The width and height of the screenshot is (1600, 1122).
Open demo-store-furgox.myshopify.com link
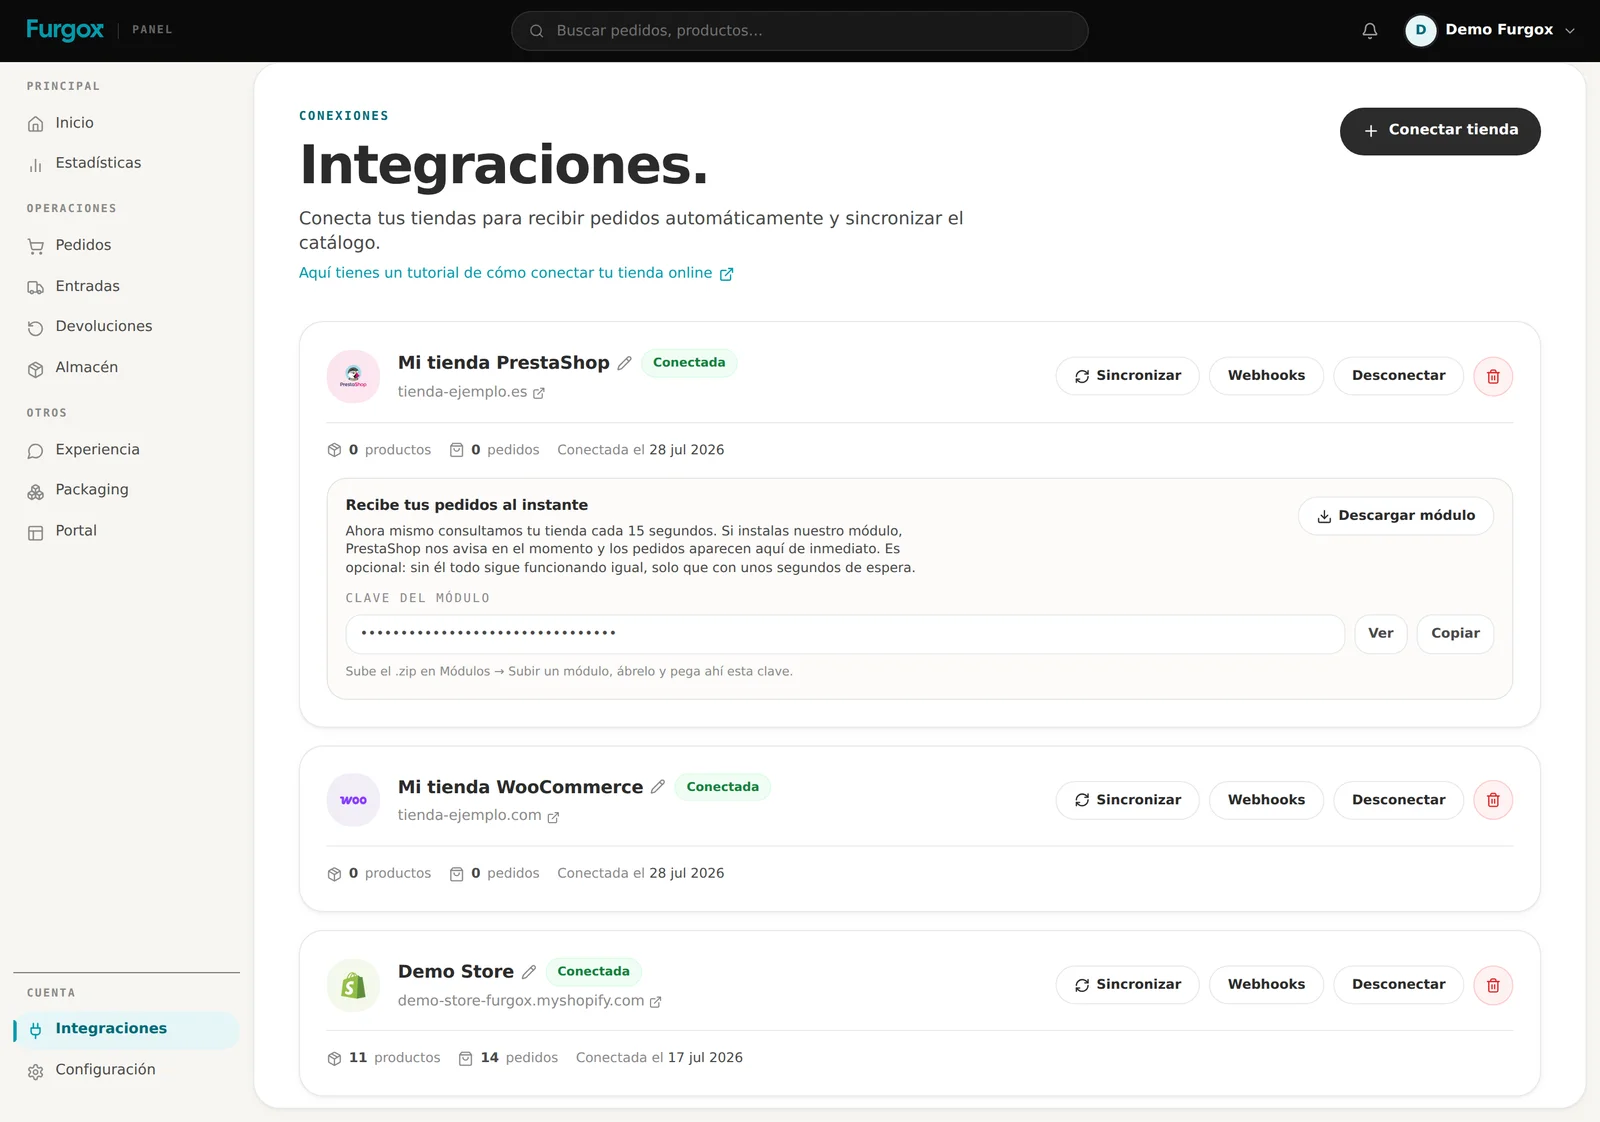(529, 1001)
